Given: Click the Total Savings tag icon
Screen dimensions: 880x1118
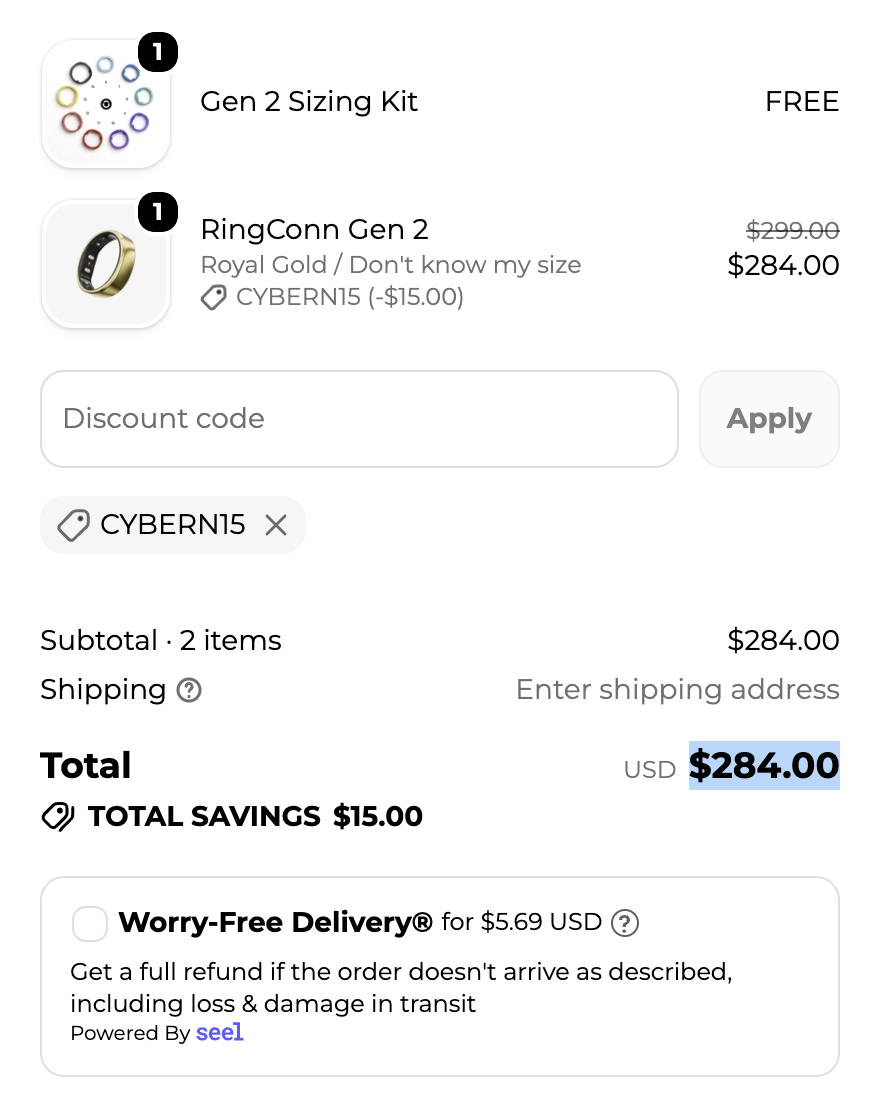Looking at the screenshot, I should (x=58, y=816).
